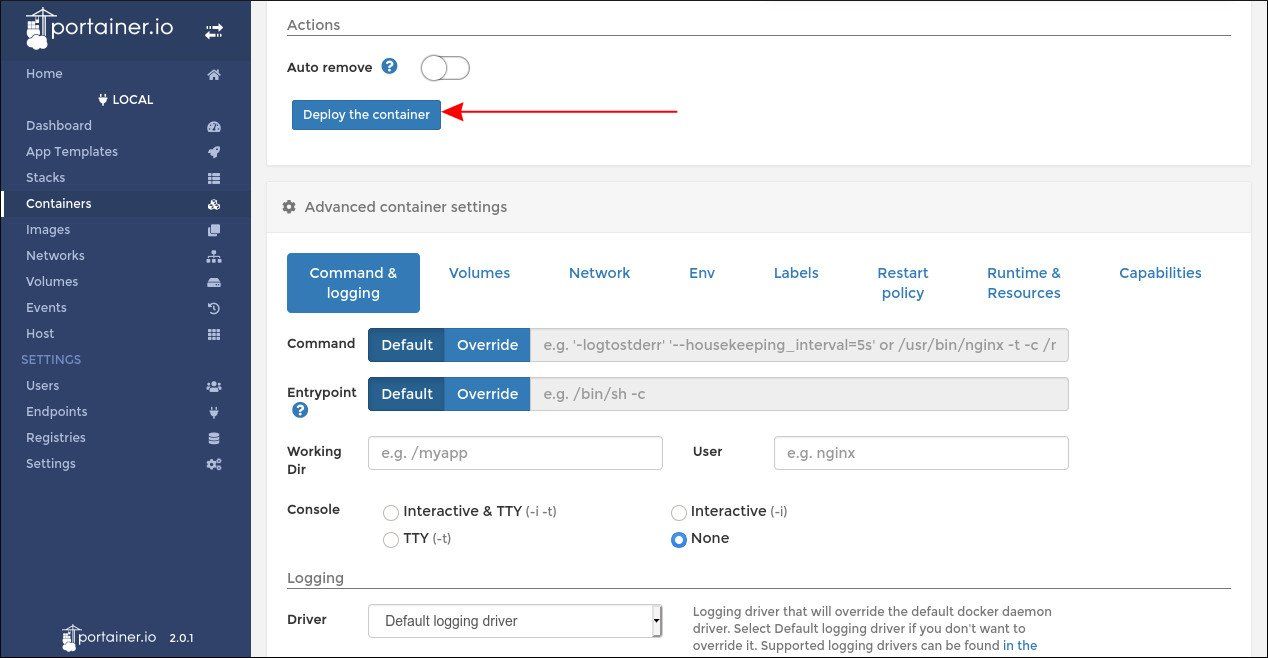Enable the Auto remove toggle
1268x658 pixels.
pos(444,67)
